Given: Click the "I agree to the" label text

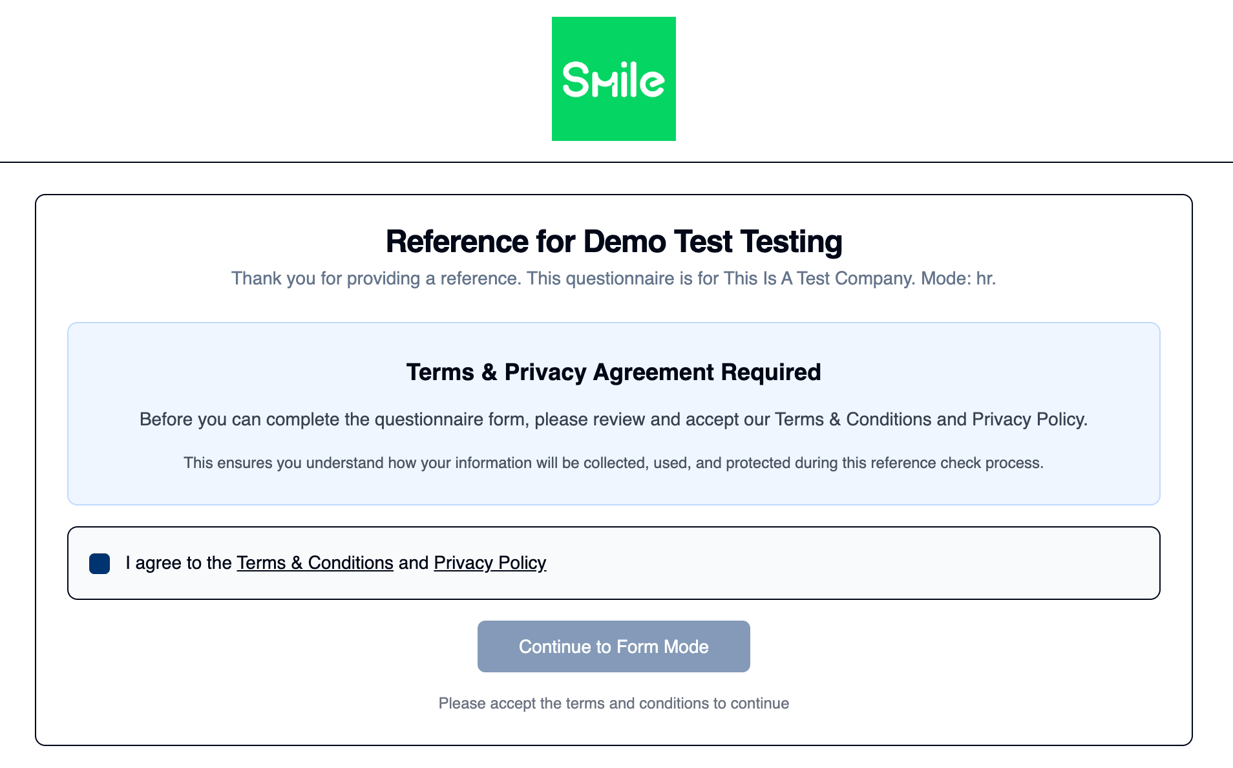Looking at the screenshot, I should tap(179, 563).
